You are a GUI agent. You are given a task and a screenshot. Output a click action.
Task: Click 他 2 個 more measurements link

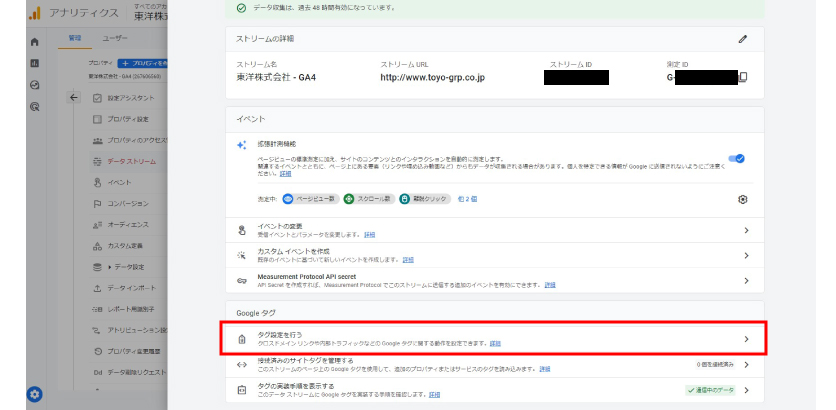467,199
